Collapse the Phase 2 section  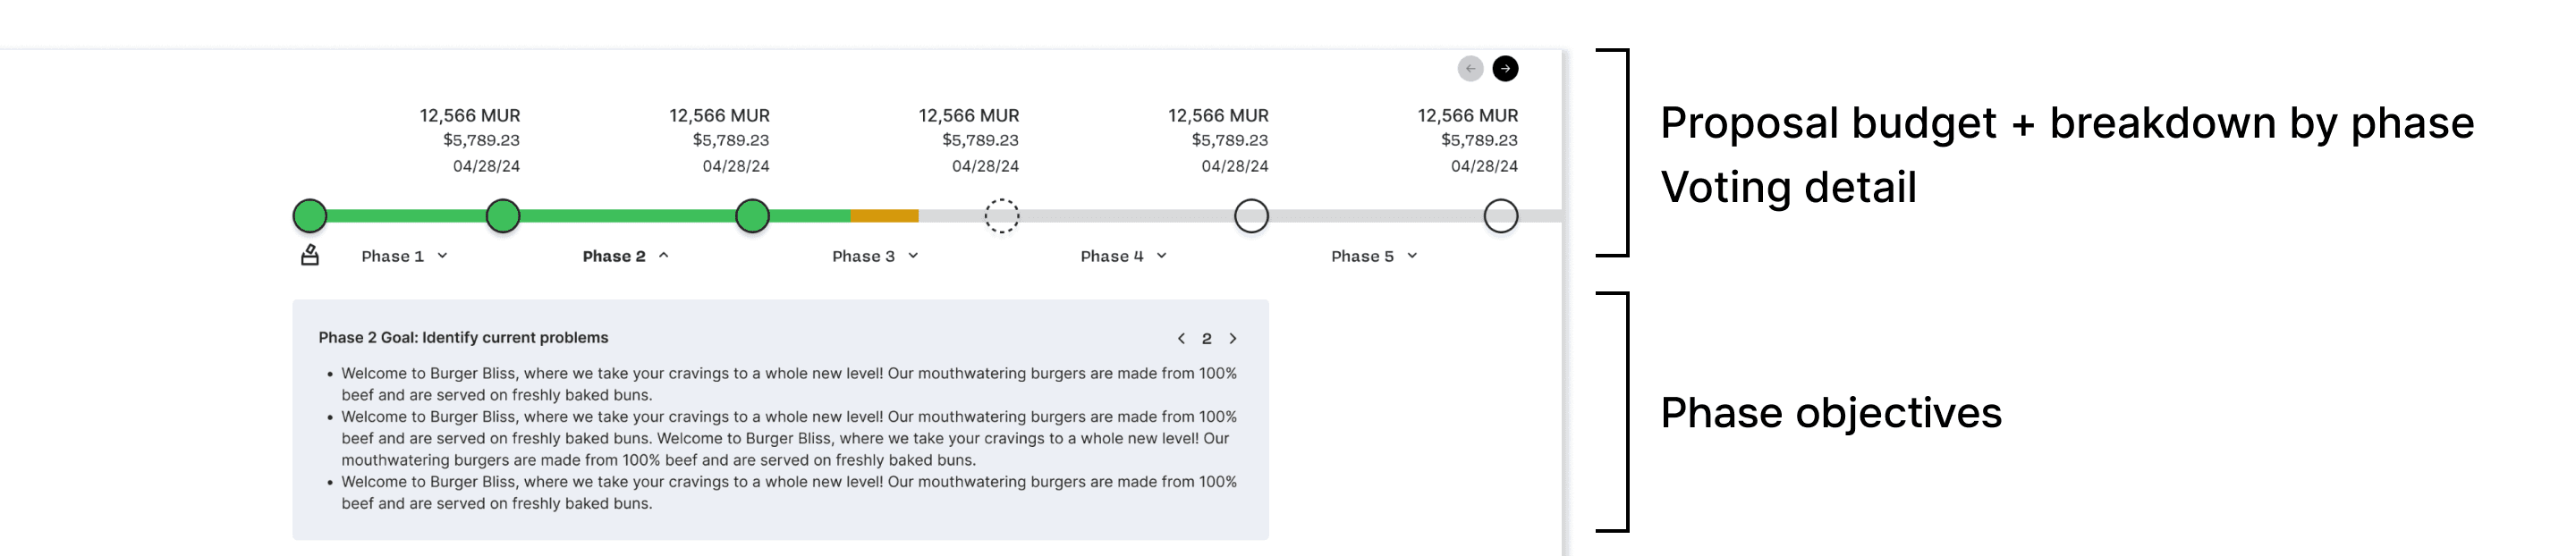coord(625,256)
